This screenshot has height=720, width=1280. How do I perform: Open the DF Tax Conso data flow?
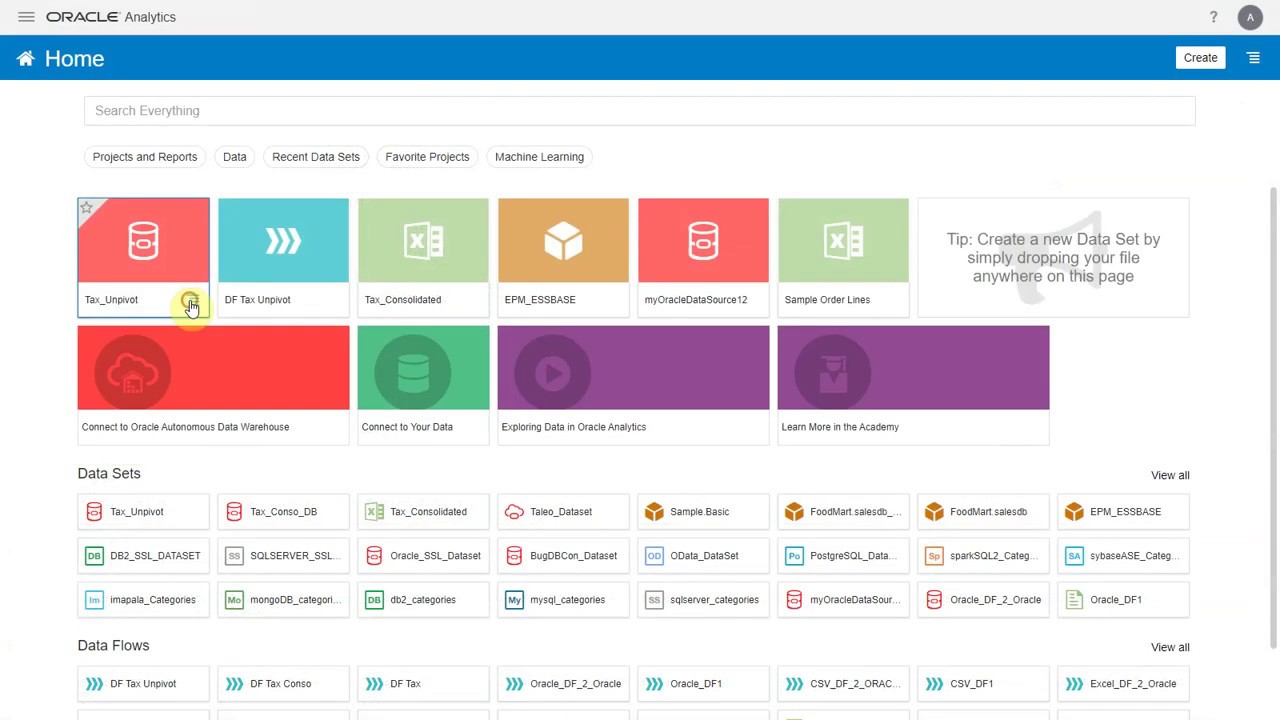pyautogui.click(x=283, y=684)
